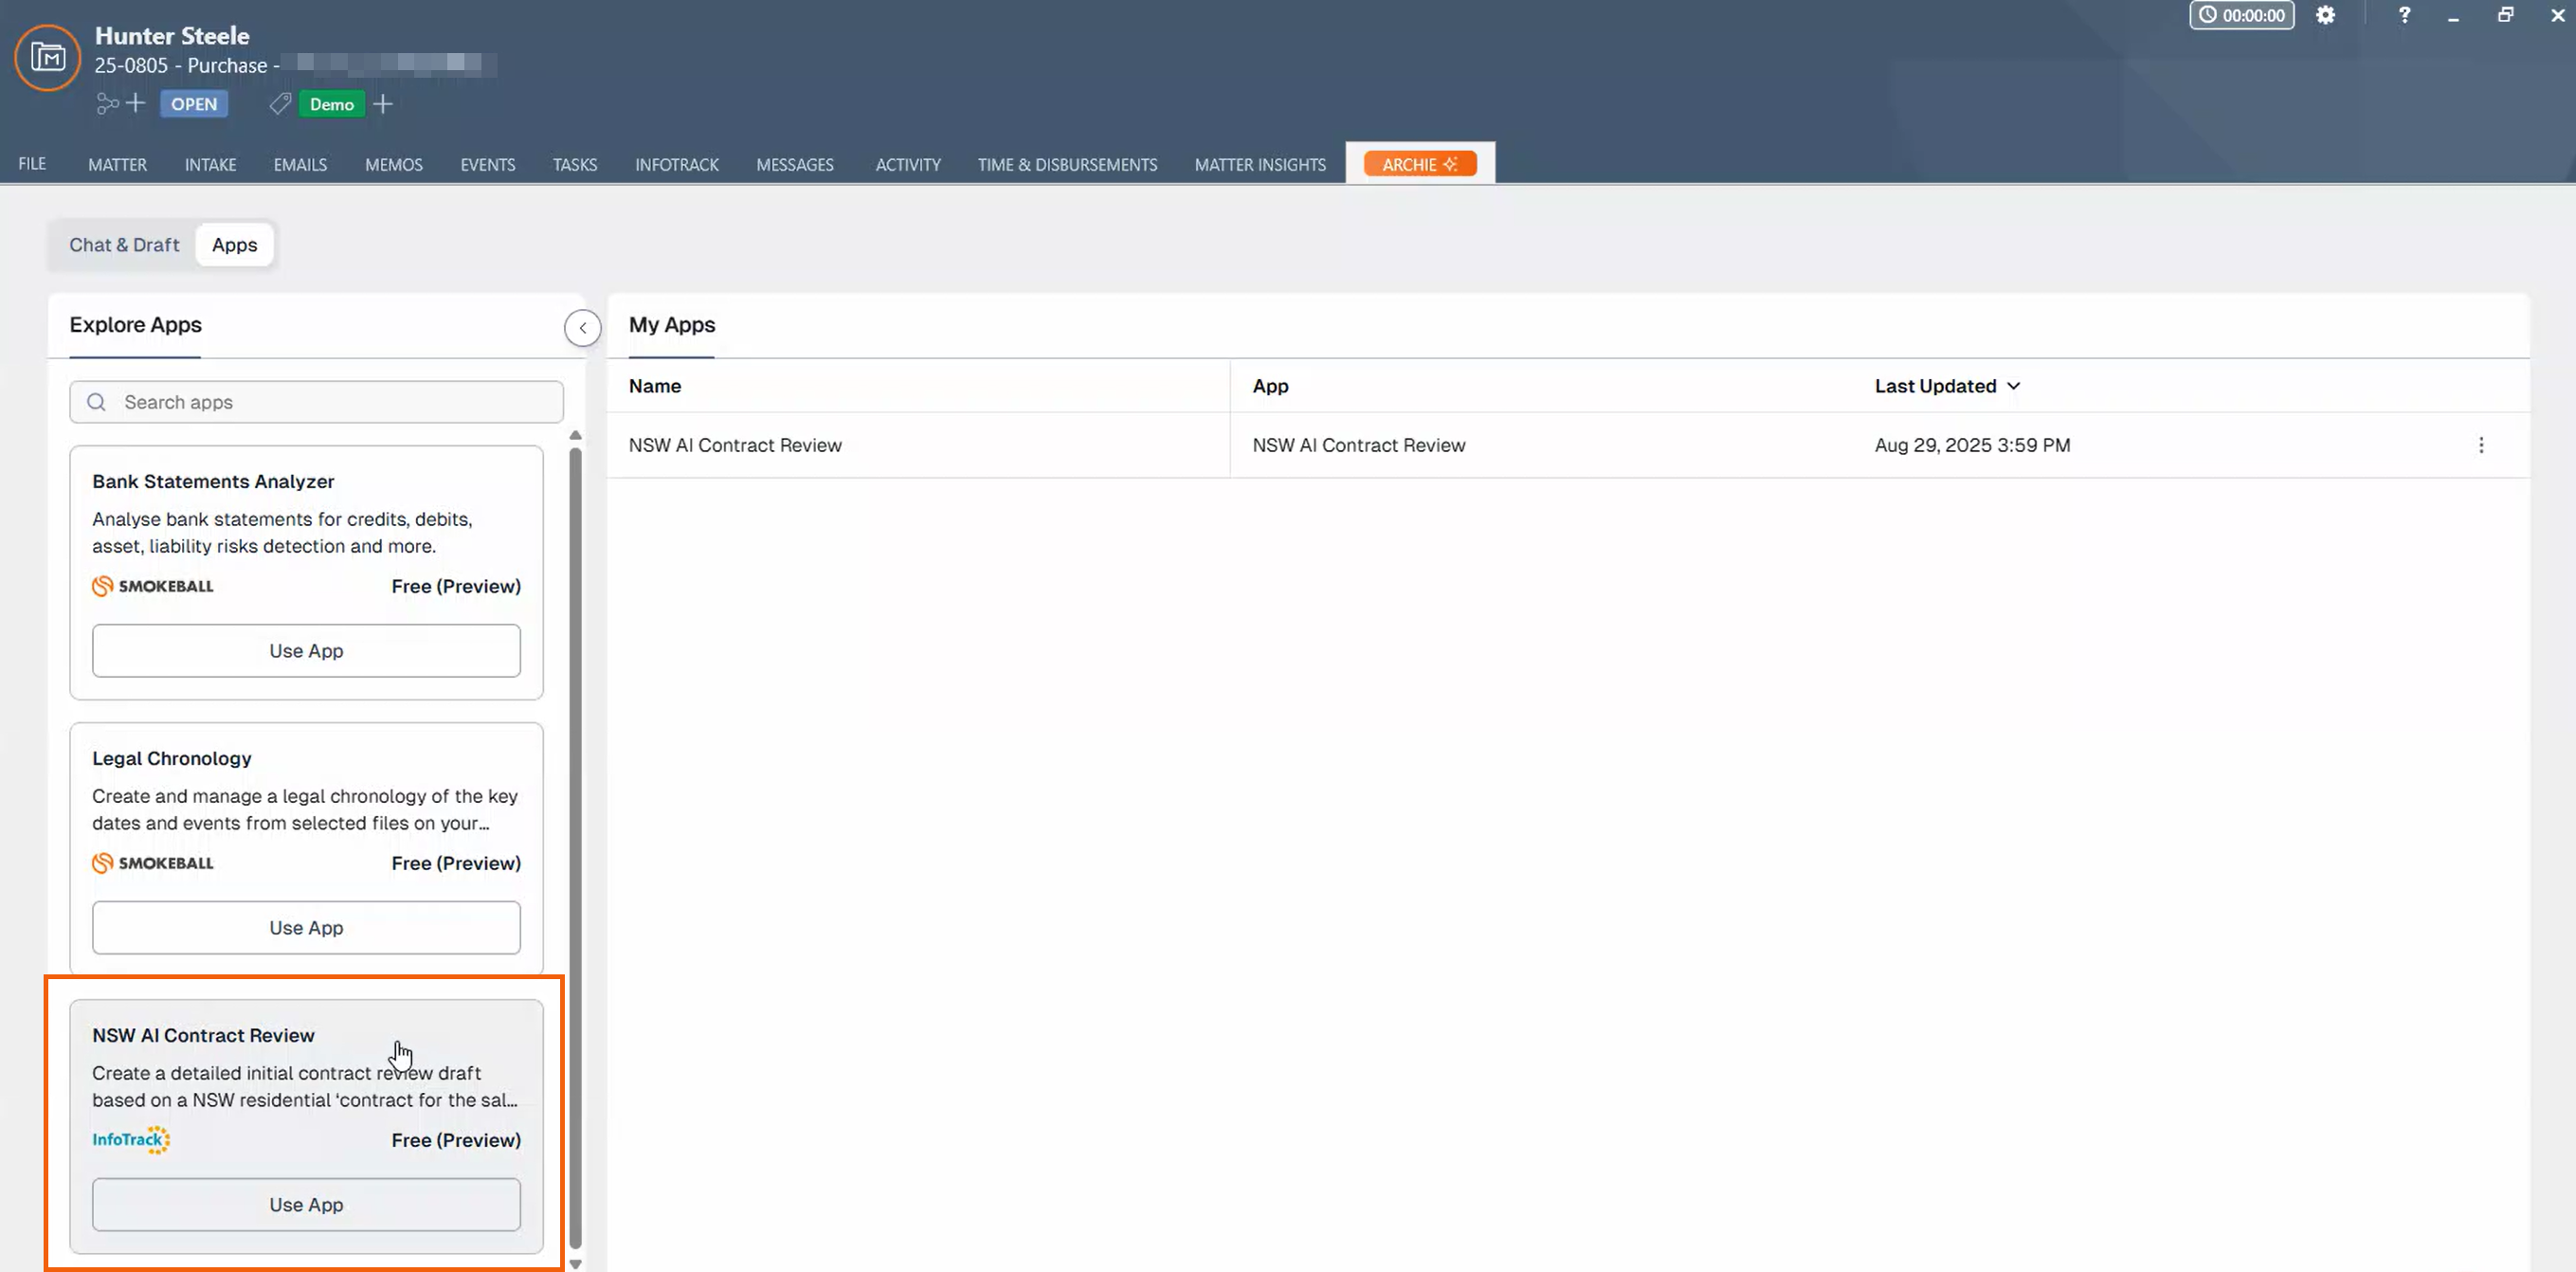Click the scroll down arrow of apps list
This screenshot has width=2576, height=1272.
pos(575,1264)
